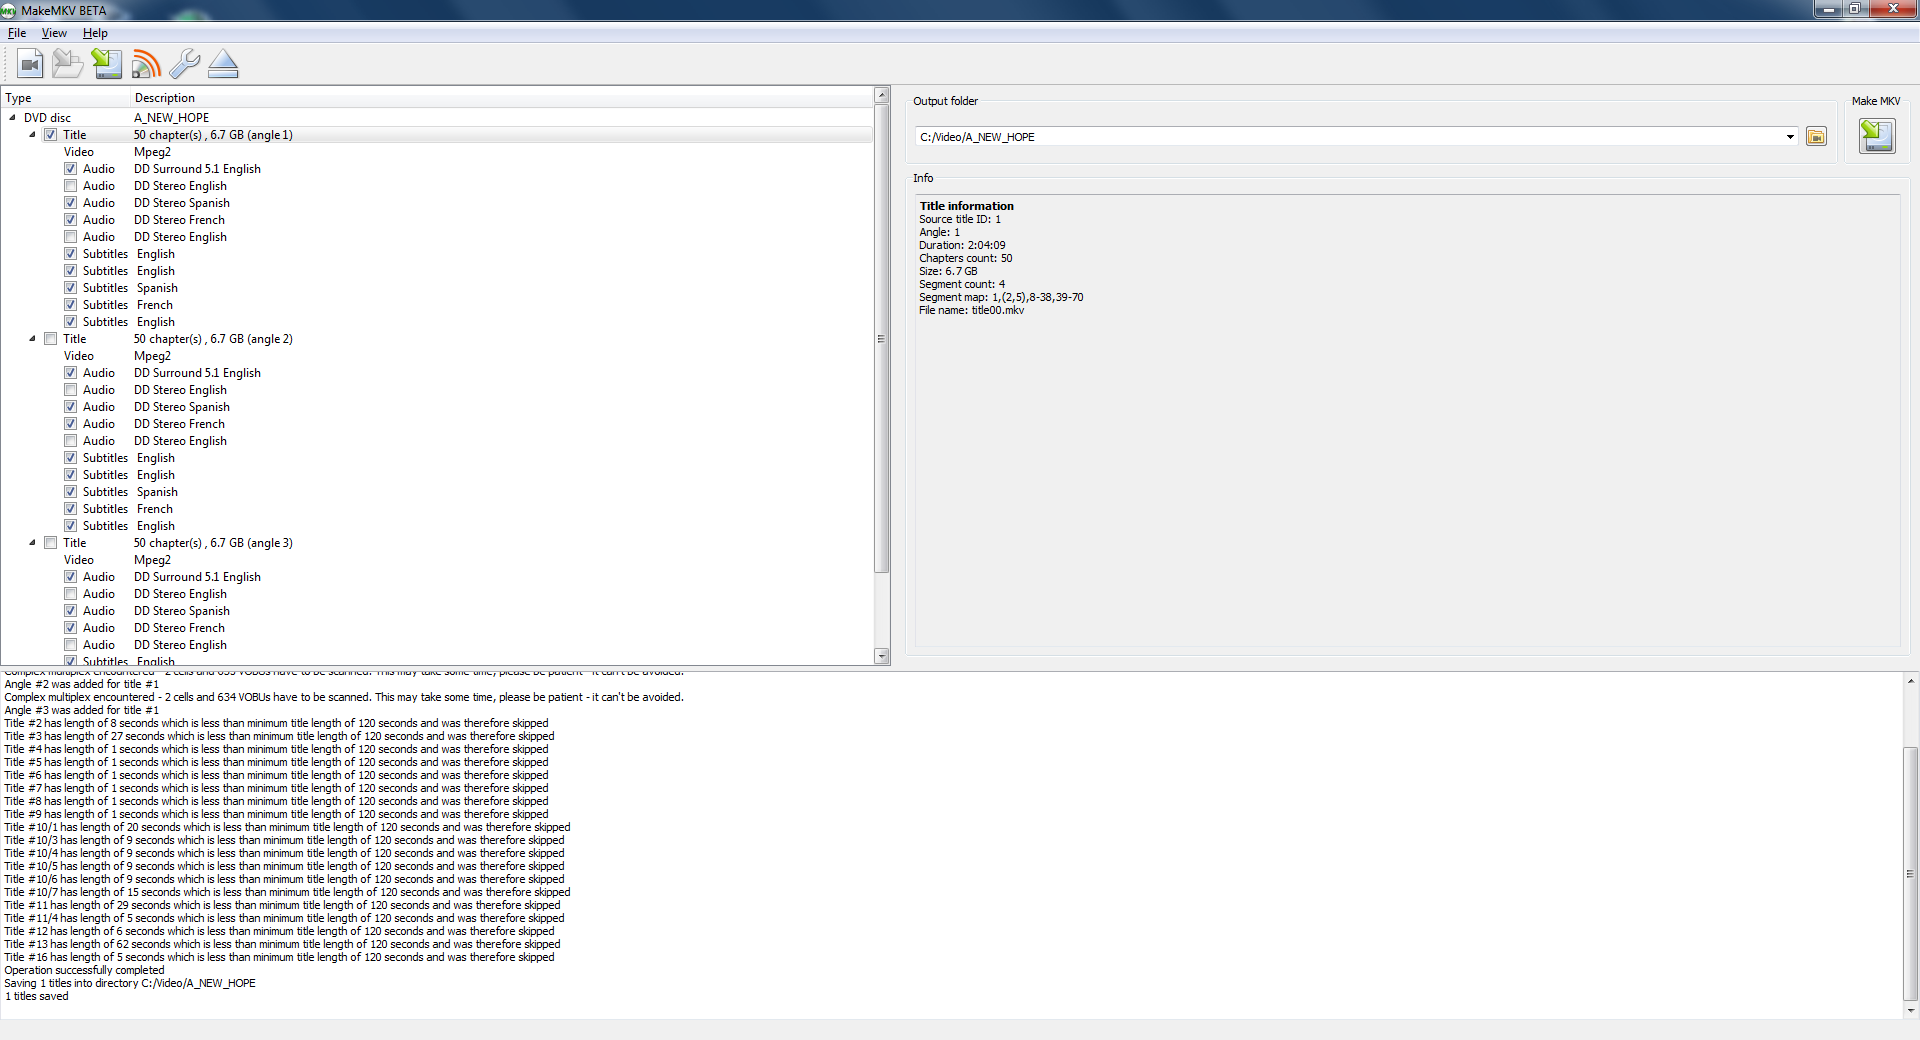Viewport: 1920px width, 1040px height.
Task: Click the log panel scrollbar down arrow
Action: 1911,1011
